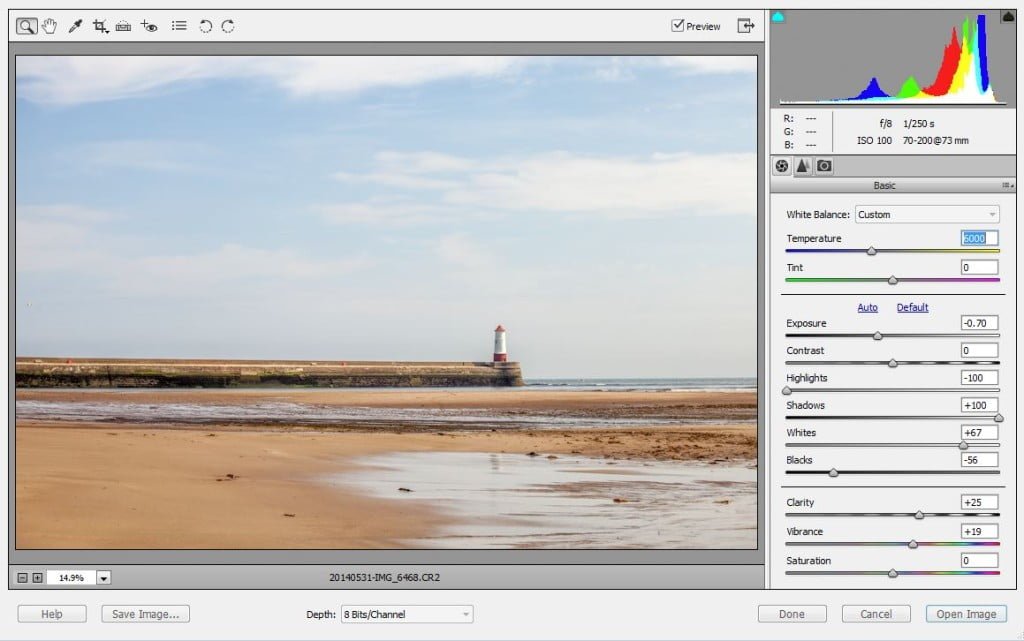This screenshot has height=641, width=1024.
Task: Toggle shadow clipping warning on histogram
Action: tap(778, 17)
